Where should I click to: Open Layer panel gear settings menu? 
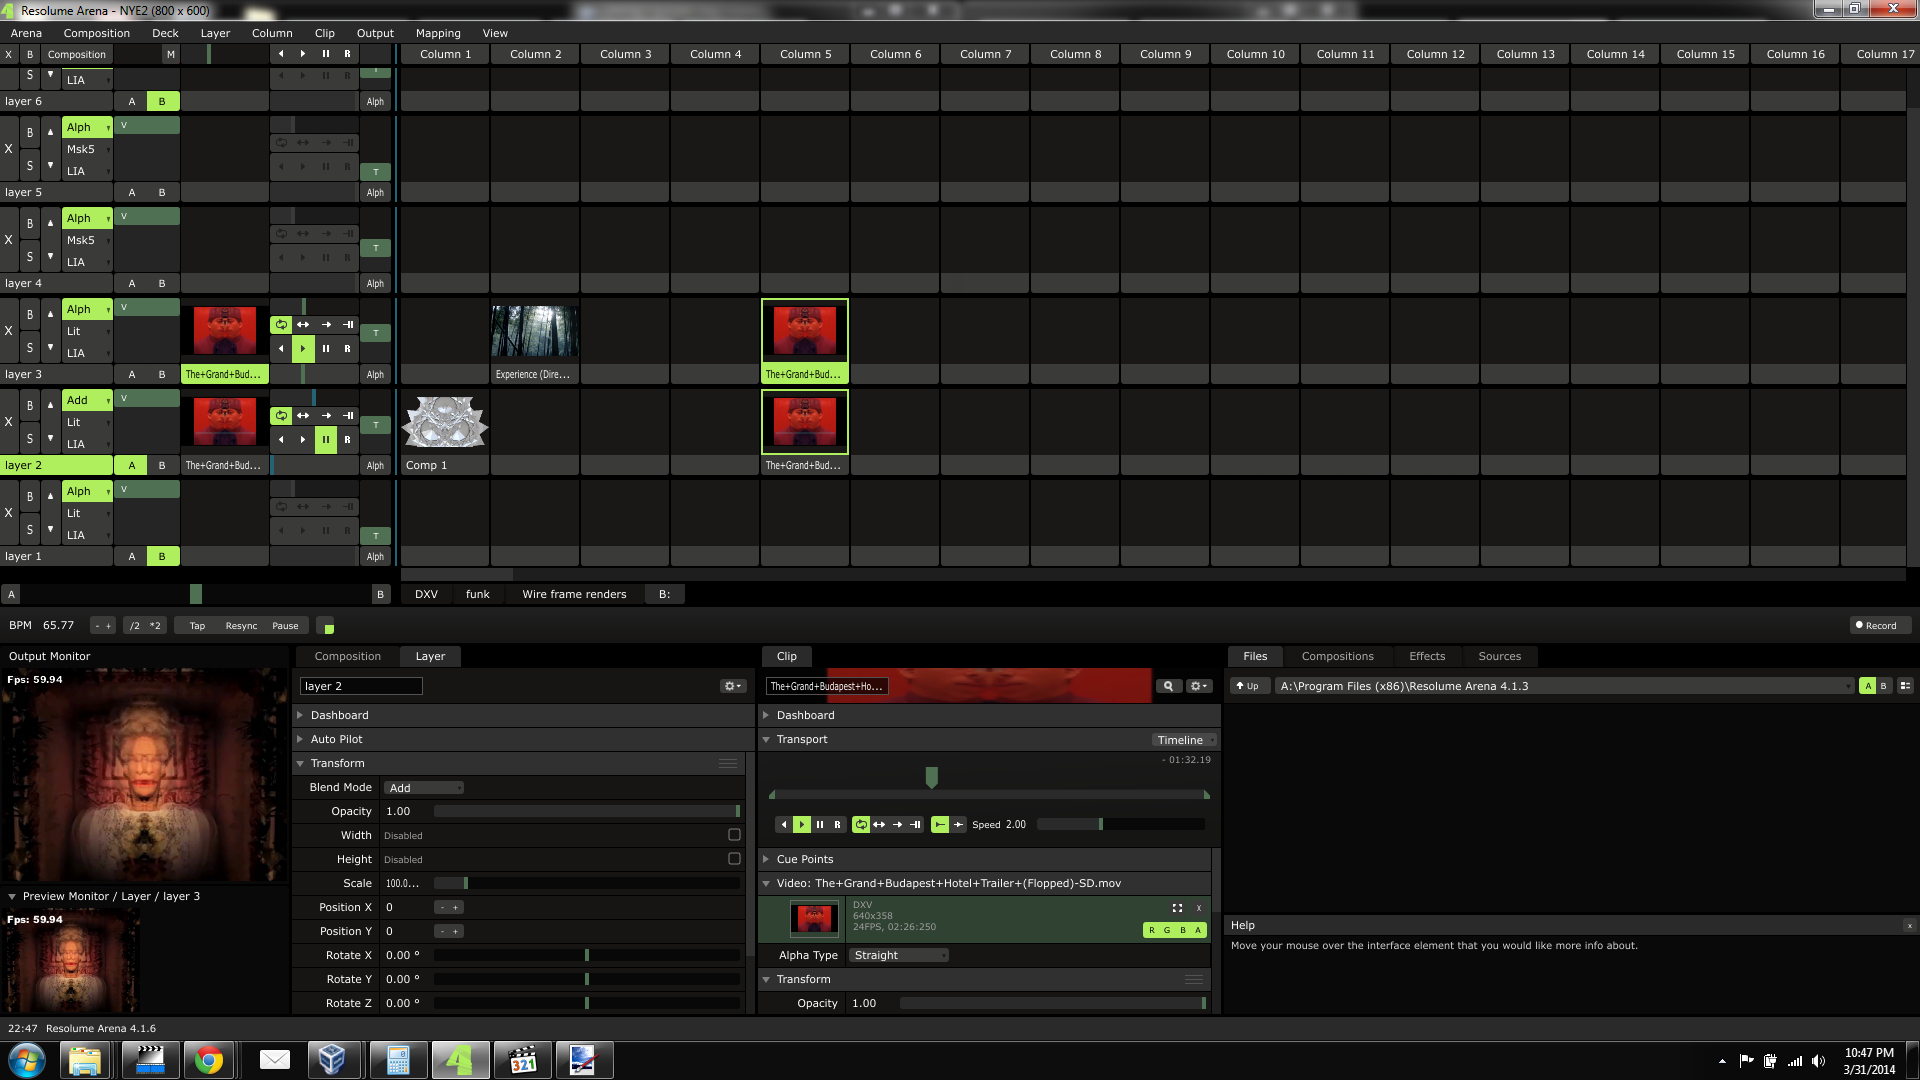732,686
